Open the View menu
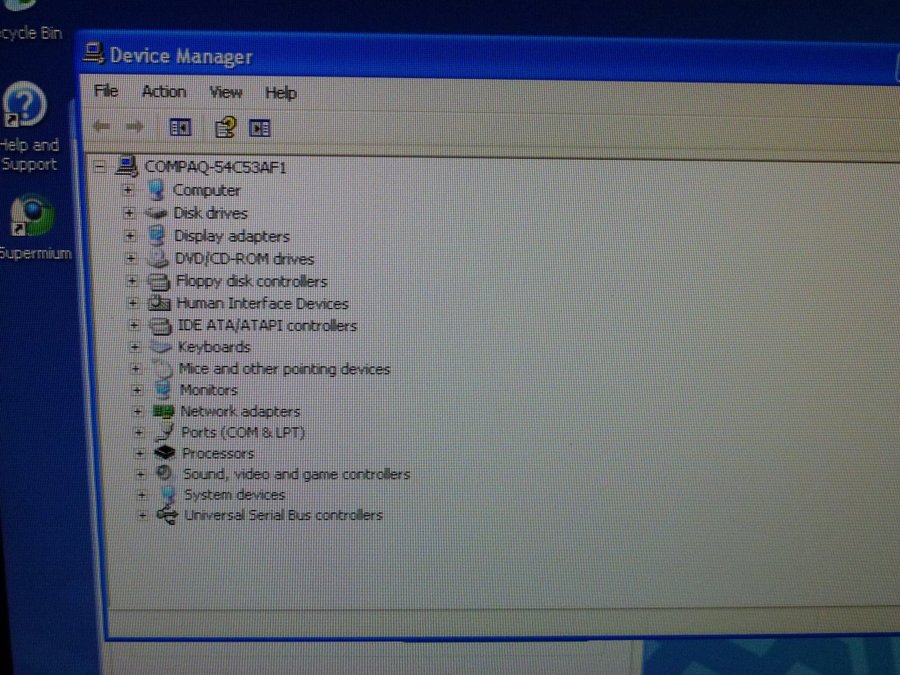Viewport: 900px width, 675px height. tap(226, 92)
